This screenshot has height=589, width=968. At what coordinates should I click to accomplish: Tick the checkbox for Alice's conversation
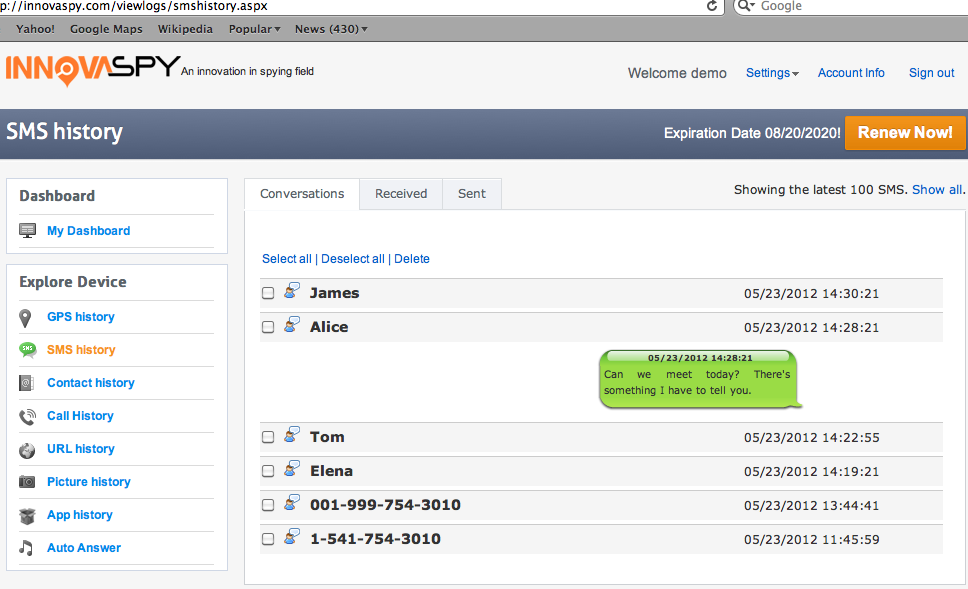tap(268, 327)
